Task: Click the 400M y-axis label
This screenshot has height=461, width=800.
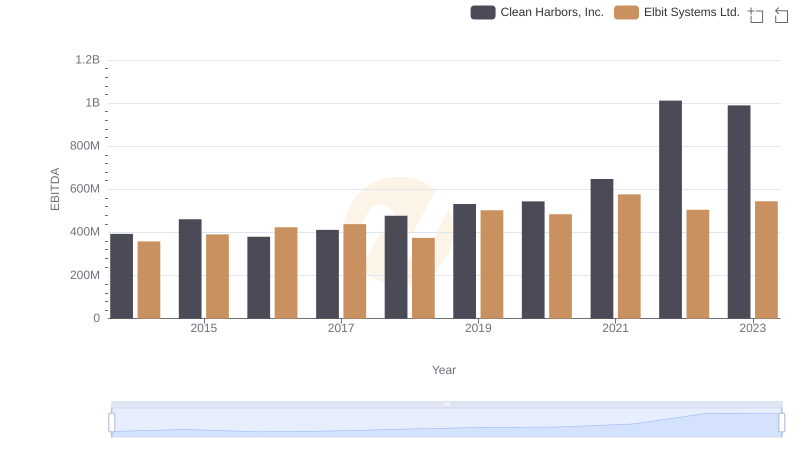Action: coord(85,232)
